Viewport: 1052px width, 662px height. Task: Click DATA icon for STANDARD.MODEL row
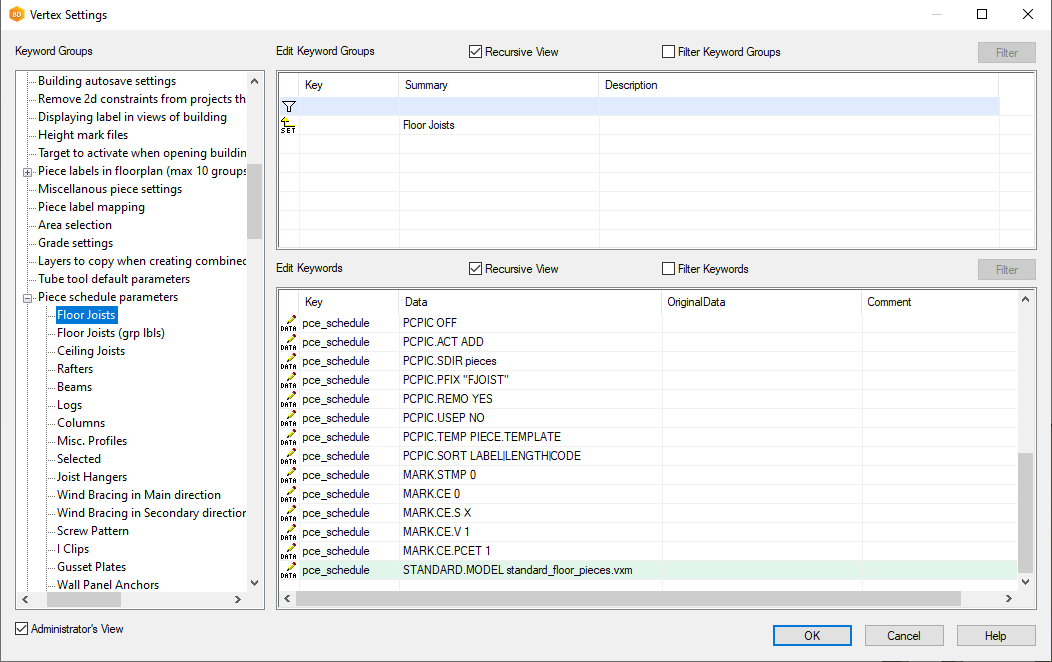288,570
